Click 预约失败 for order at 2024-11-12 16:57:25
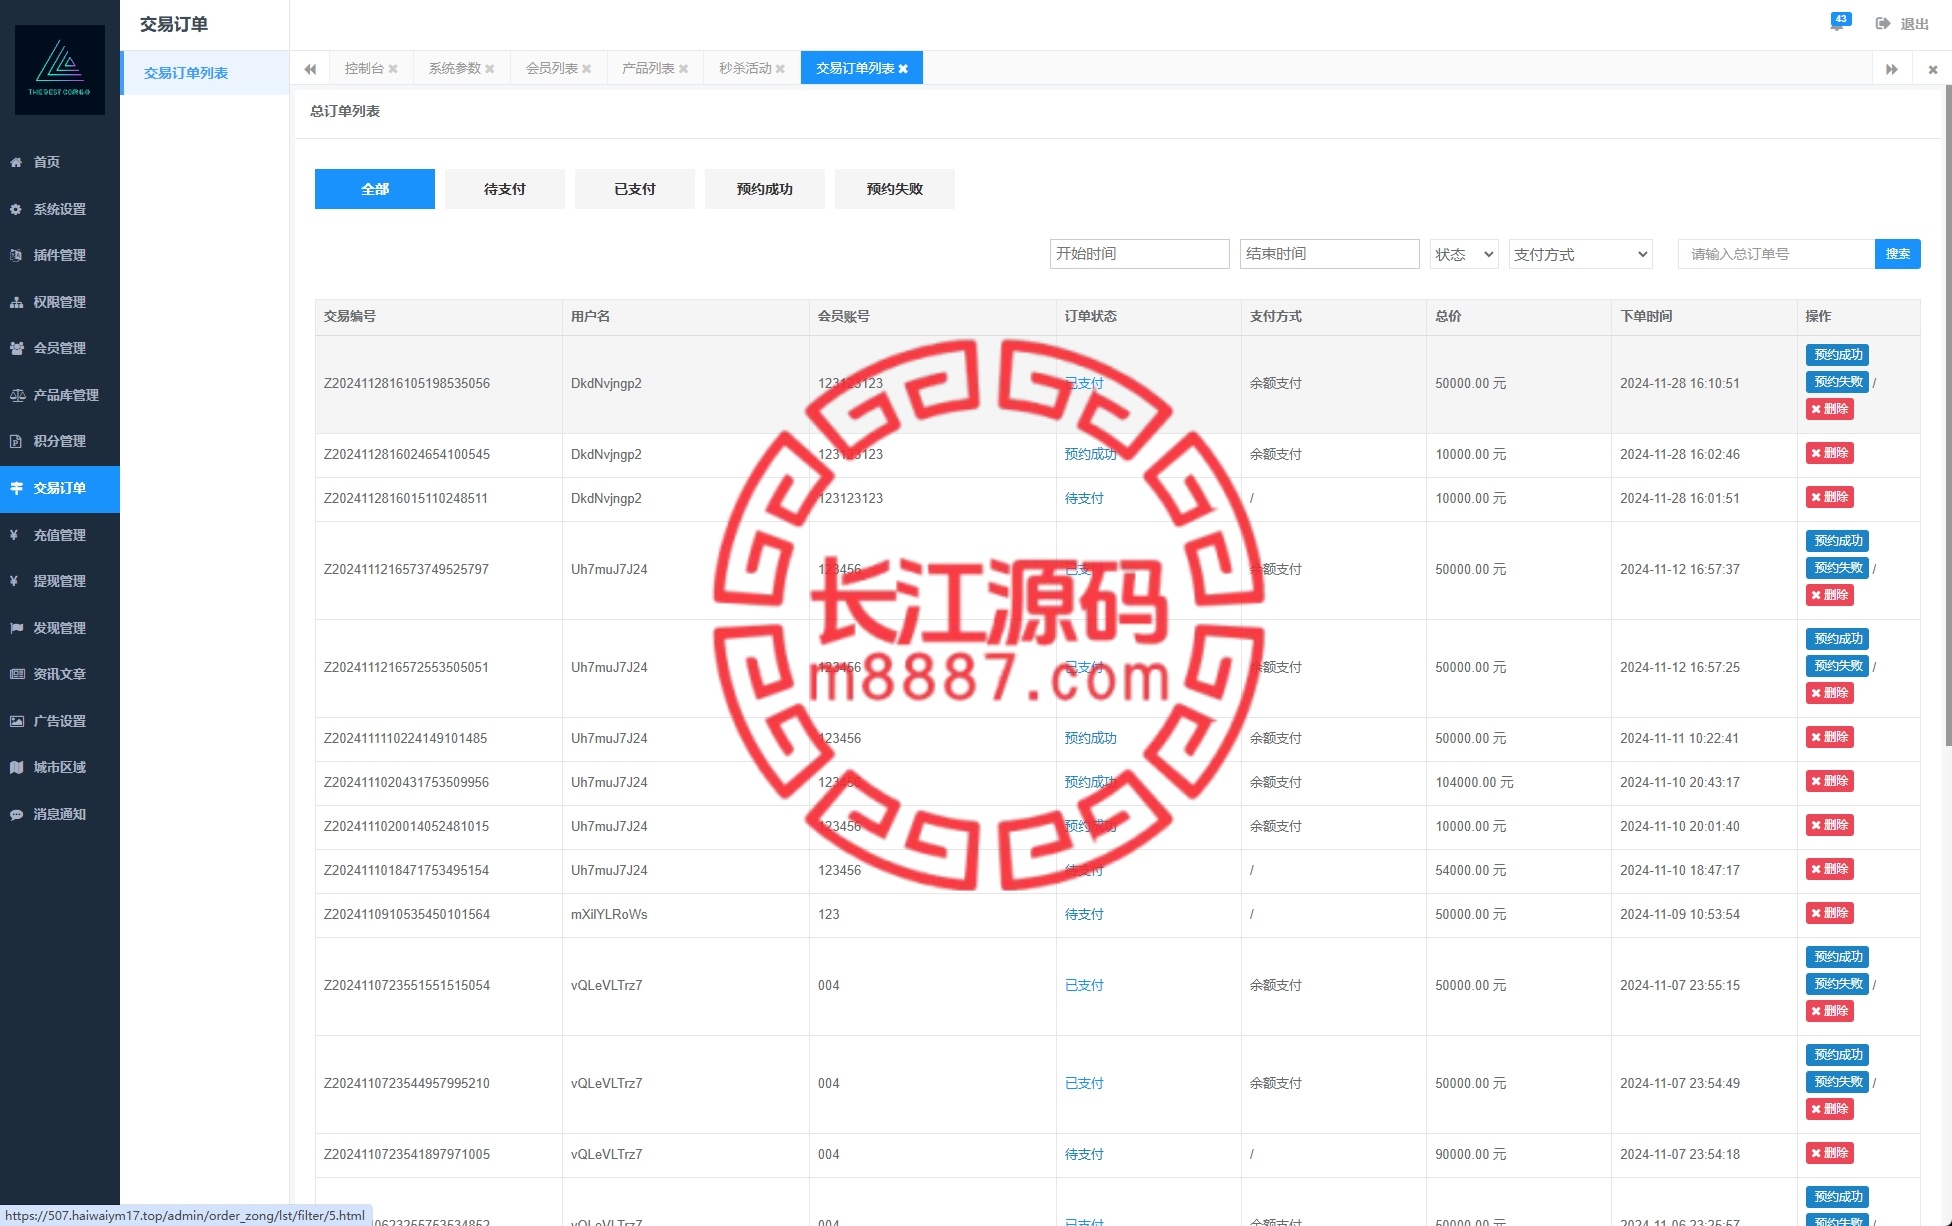Image resolution: width=1952 pixels, height=1226 pixels. tap(1838, 666)
